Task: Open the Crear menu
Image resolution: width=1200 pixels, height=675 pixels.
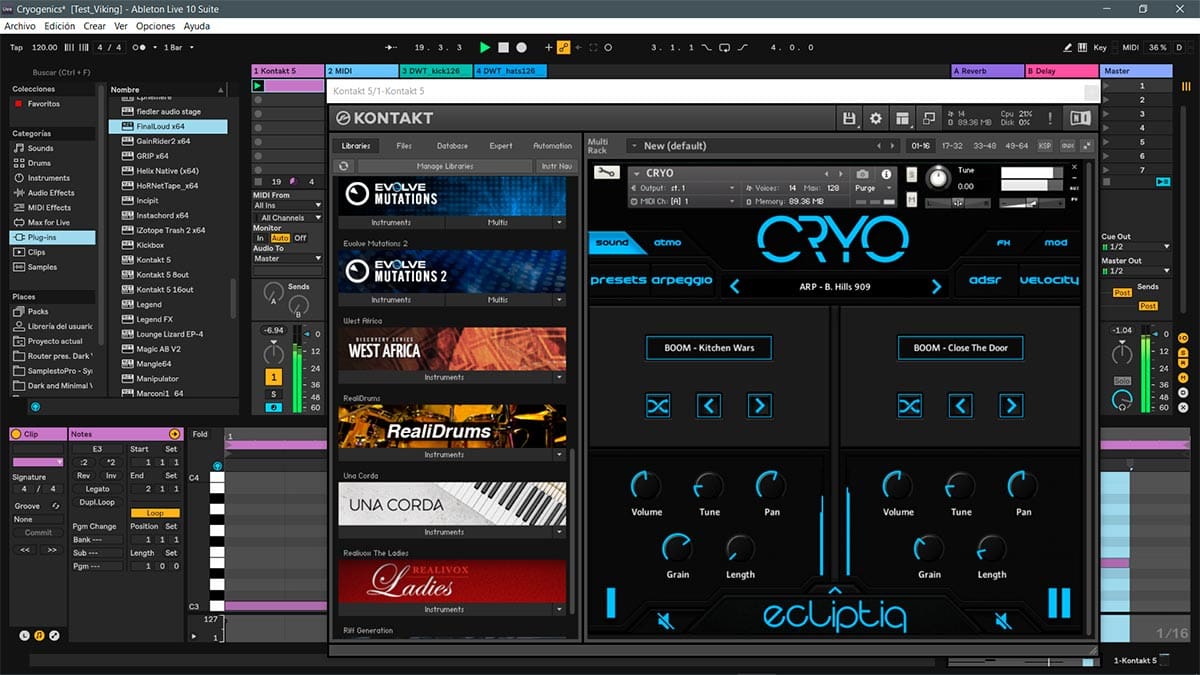Action: pos(95,26)
